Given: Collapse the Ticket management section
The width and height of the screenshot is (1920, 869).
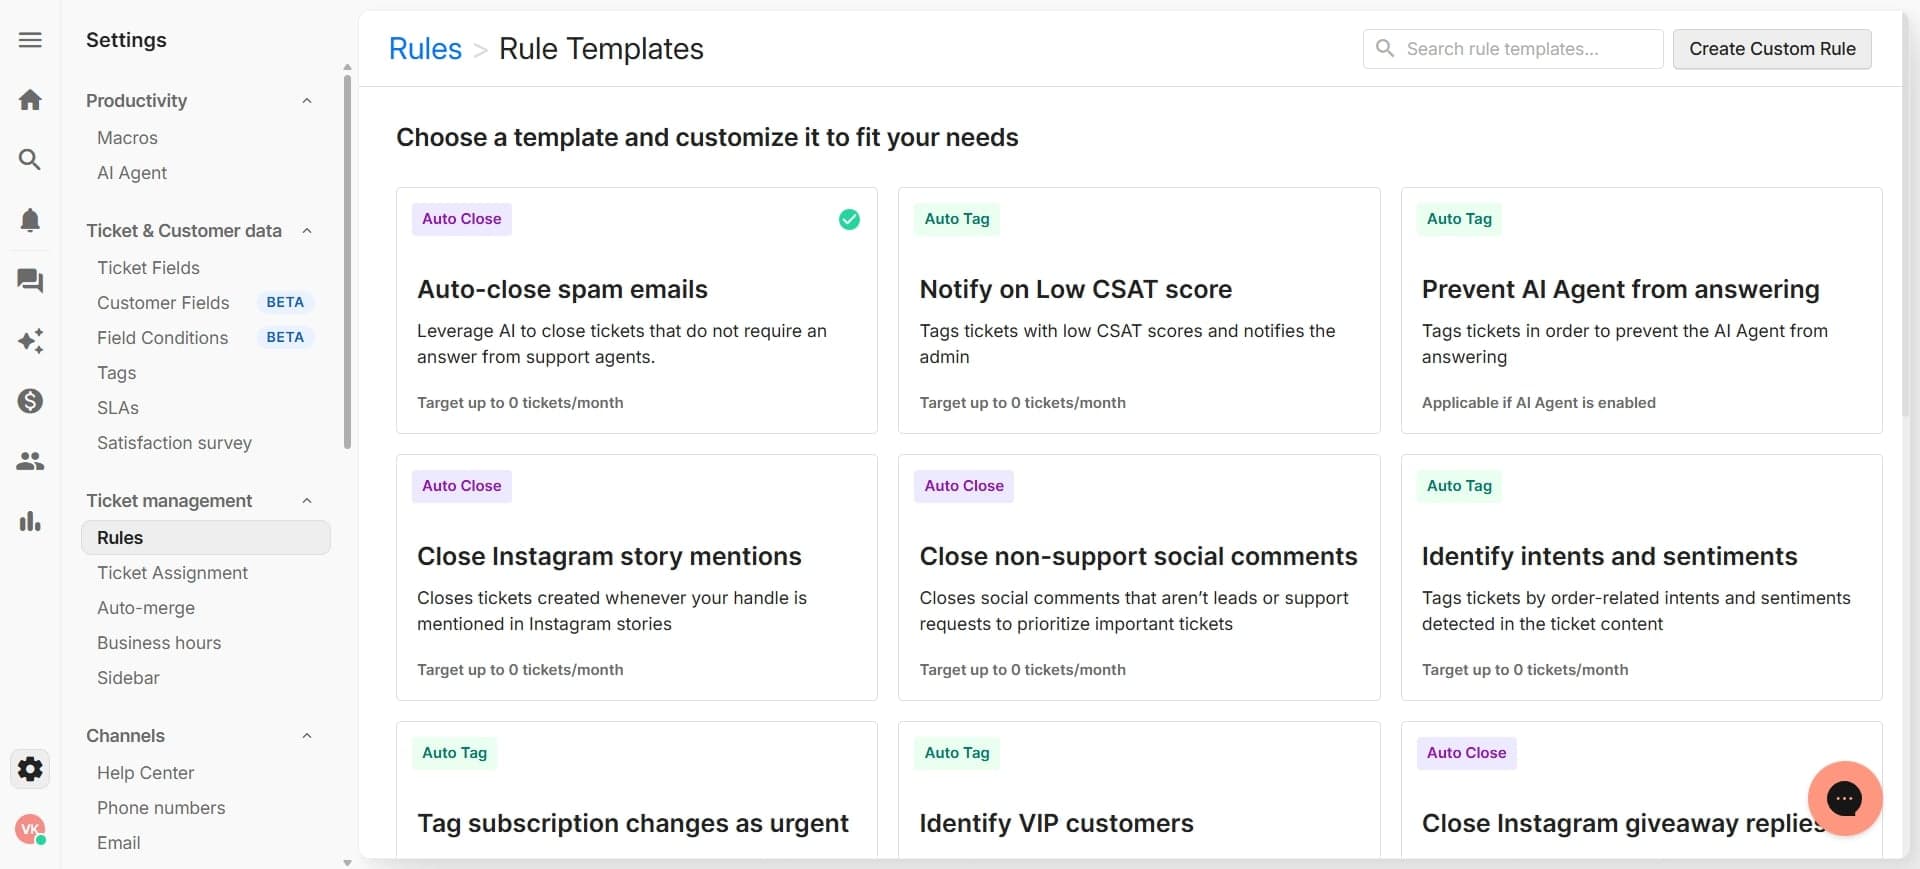Looking at the screenshot, I should click(306, 500).
